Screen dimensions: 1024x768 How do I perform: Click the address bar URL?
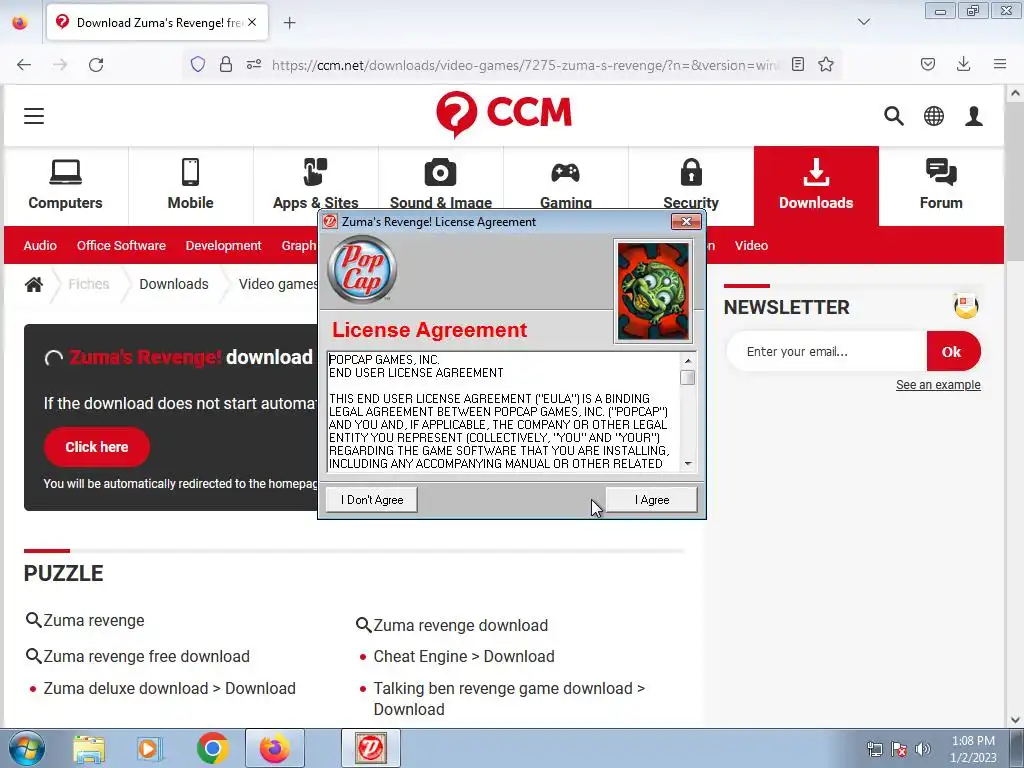[525, 65]
